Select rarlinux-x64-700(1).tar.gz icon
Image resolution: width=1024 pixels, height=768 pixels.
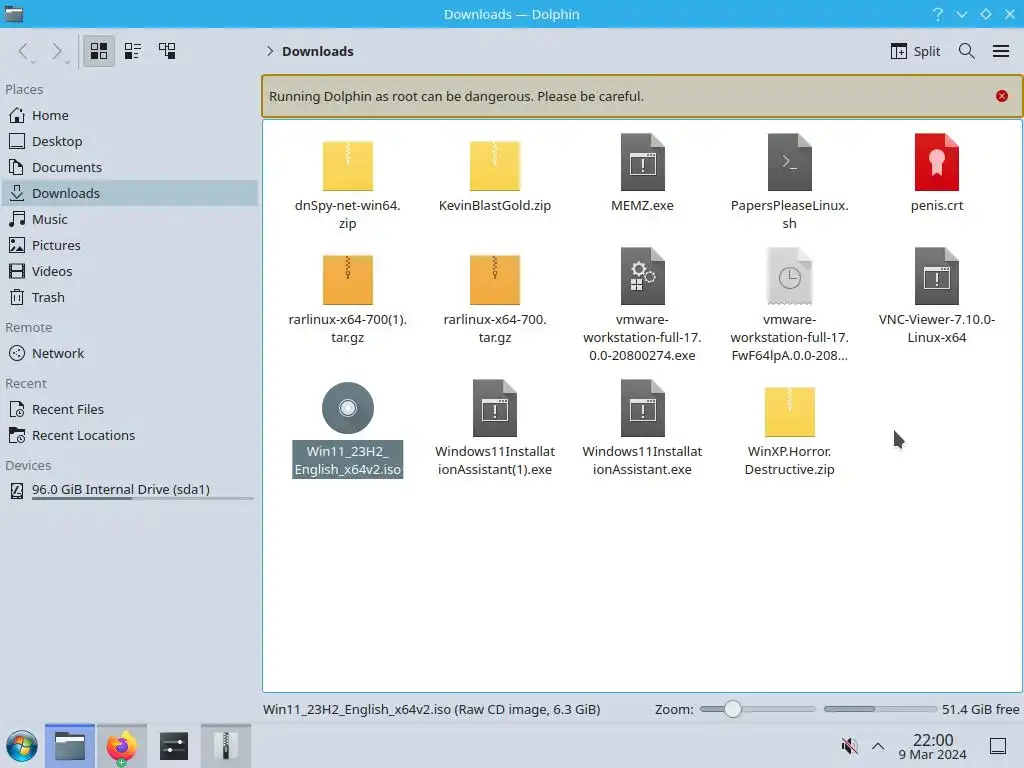pos(347,280)
